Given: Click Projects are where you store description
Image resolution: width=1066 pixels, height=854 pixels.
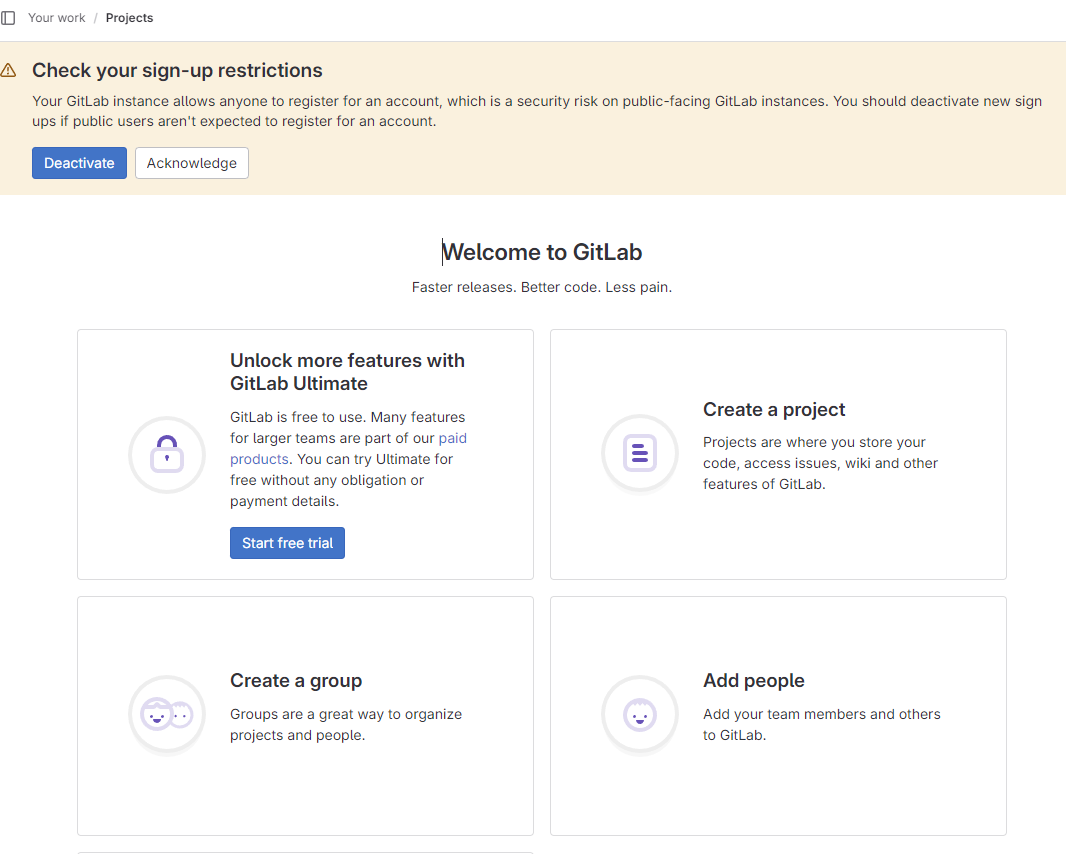Looking at the screenshot, I should pos(821,463).
